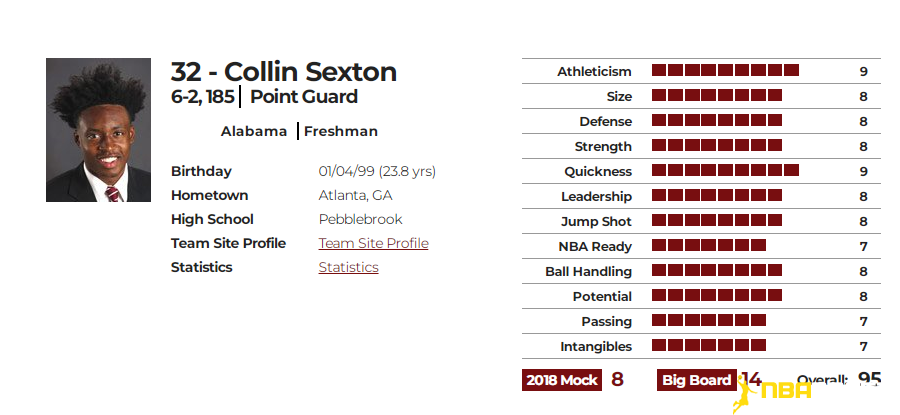Click the Point Guard position text
The height and width of the screenshot is (415, 900).
click(304, 96)
